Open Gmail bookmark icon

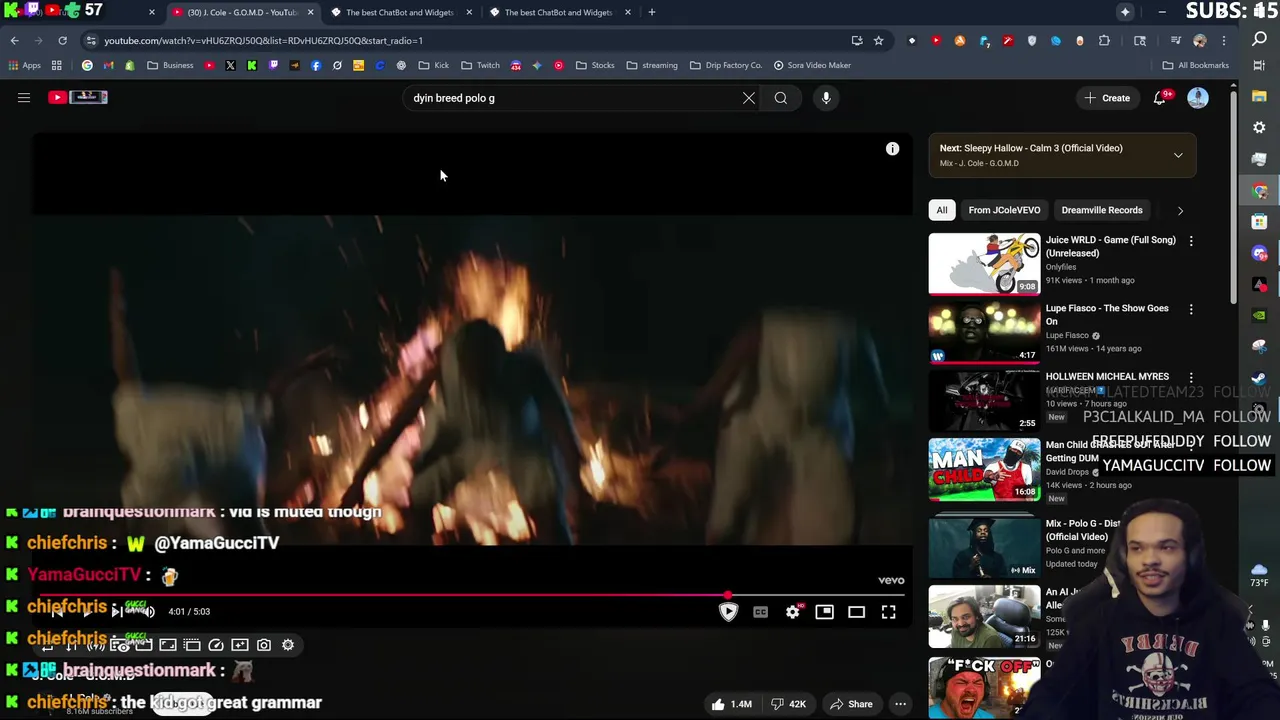point(108,65)
